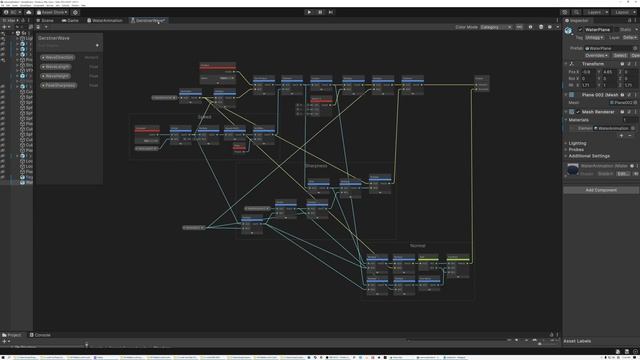The image size is (640, 360).
Task: Collapse the Transform component
Action: 566,64
